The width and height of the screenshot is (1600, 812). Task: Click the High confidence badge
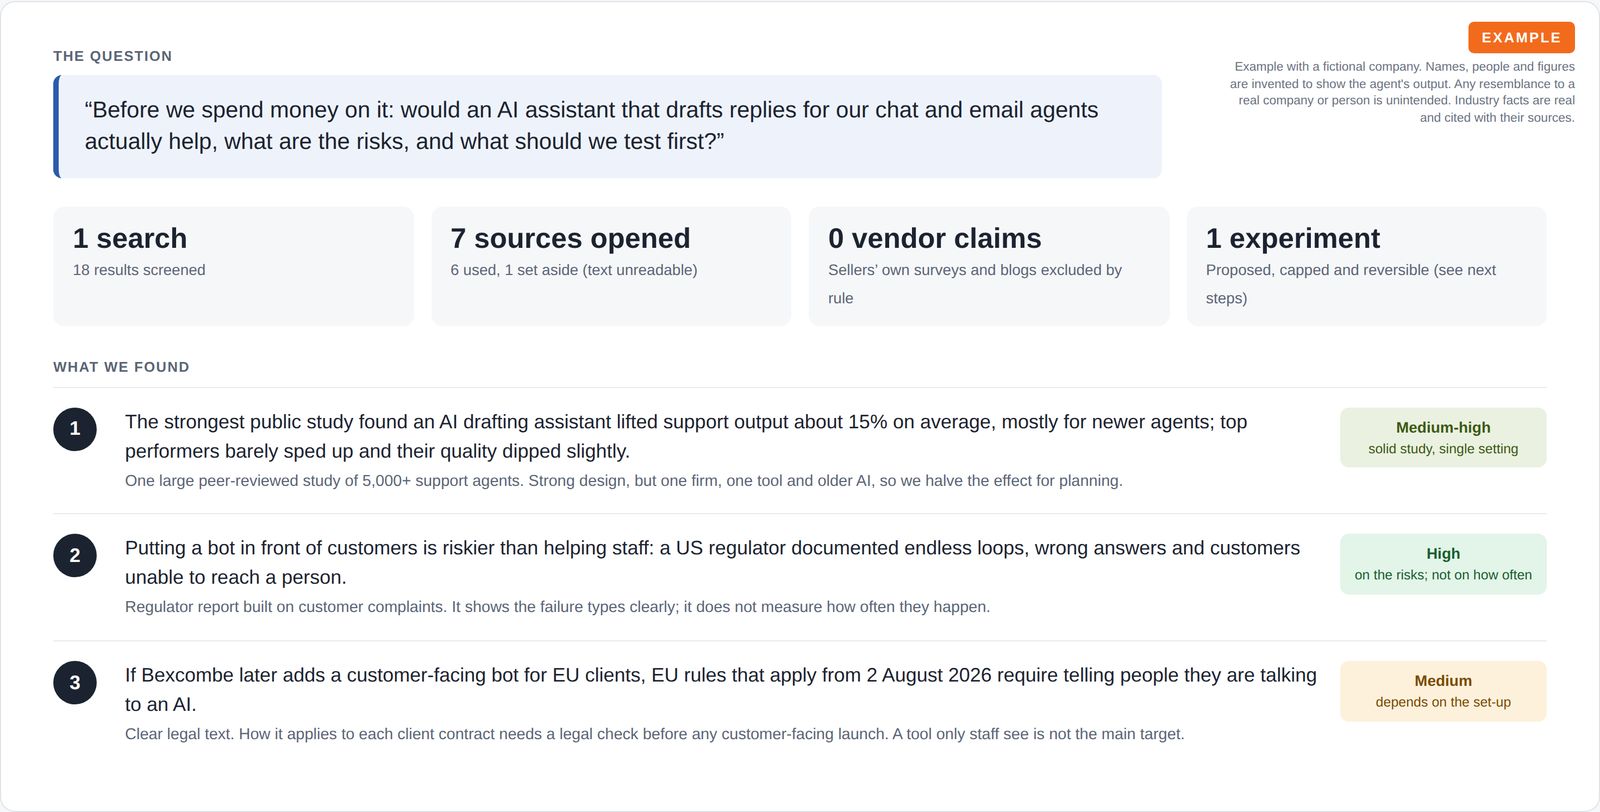(1443, 564)
